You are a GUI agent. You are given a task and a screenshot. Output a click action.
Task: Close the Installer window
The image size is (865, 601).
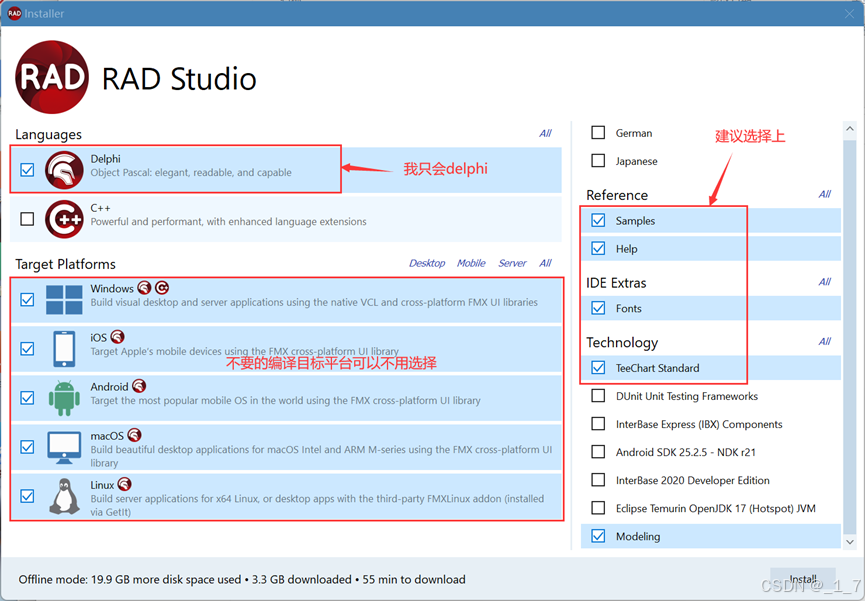point(850,14)
